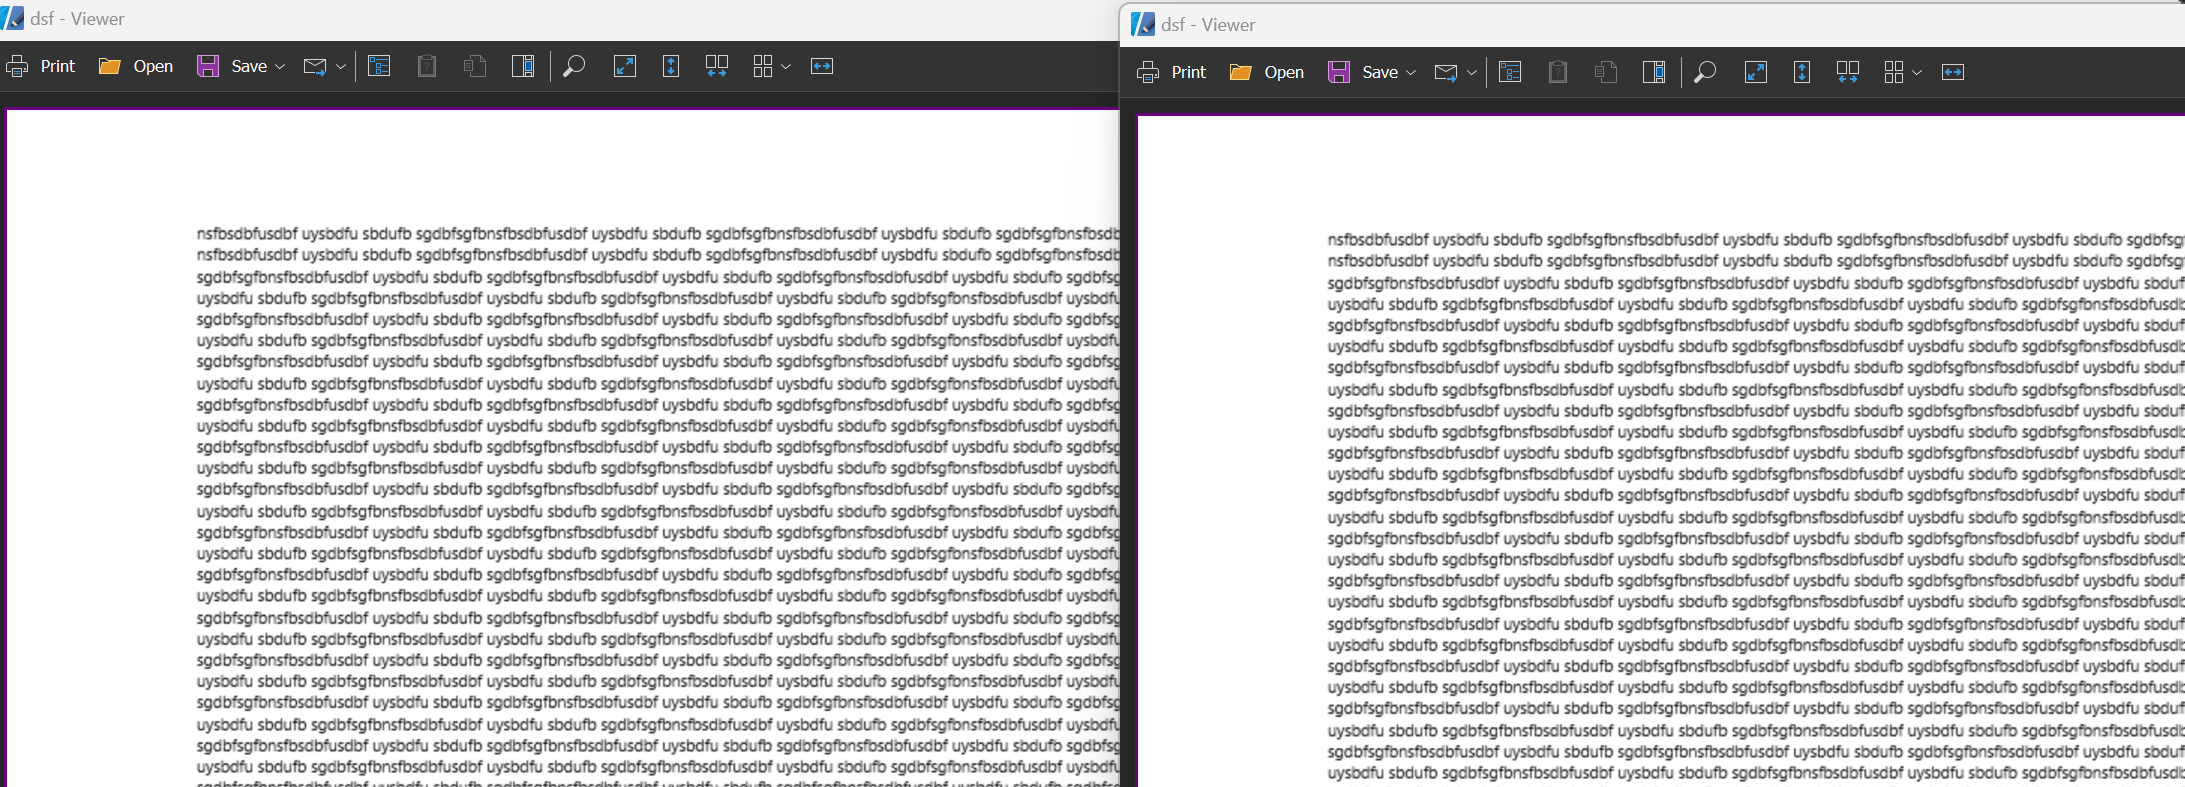Toggle the thumbnails side panel icon in left window

point(523,66)
